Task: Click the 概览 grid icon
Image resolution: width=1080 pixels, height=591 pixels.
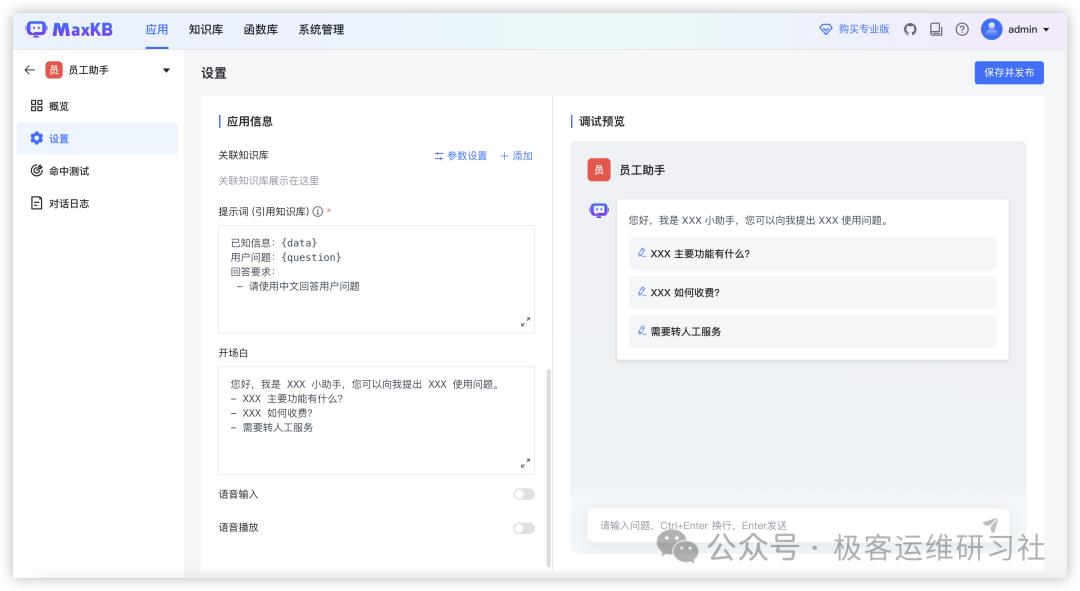Action: (x=37, y=105)
